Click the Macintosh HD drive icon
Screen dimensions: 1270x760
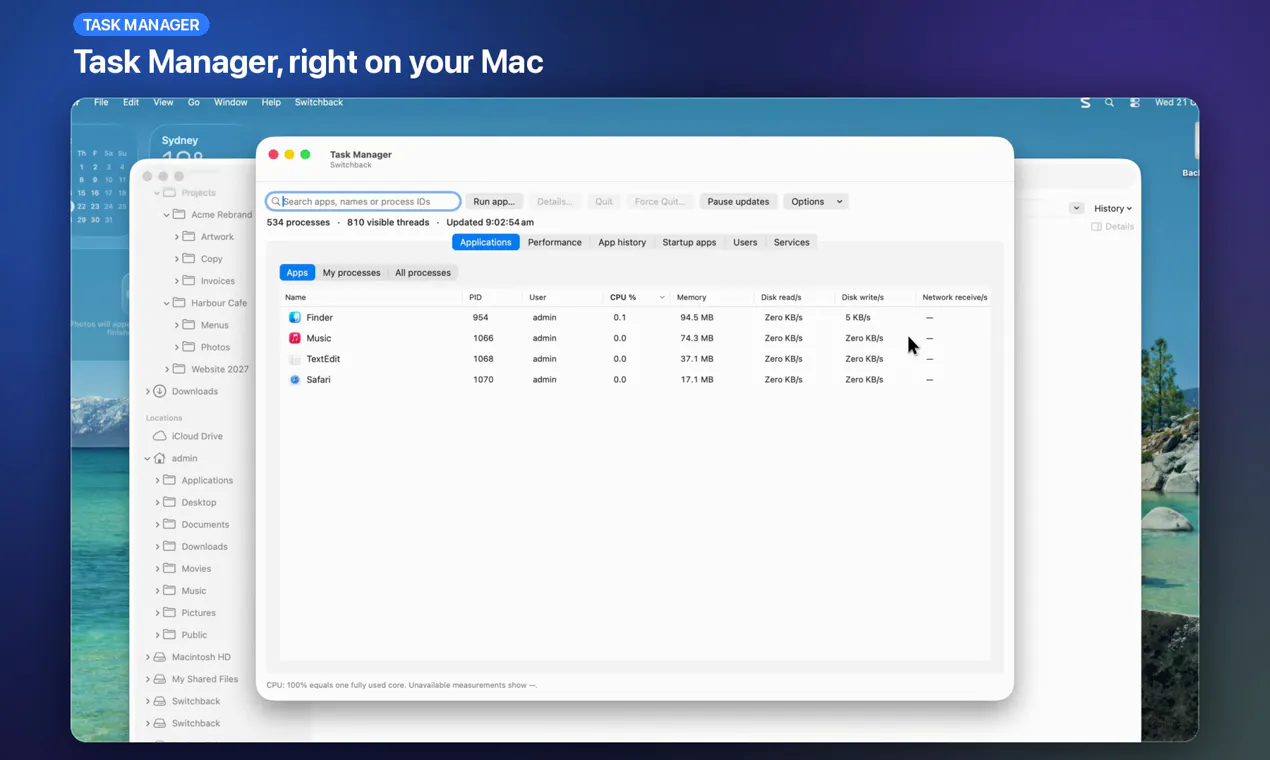pos(159,657)
